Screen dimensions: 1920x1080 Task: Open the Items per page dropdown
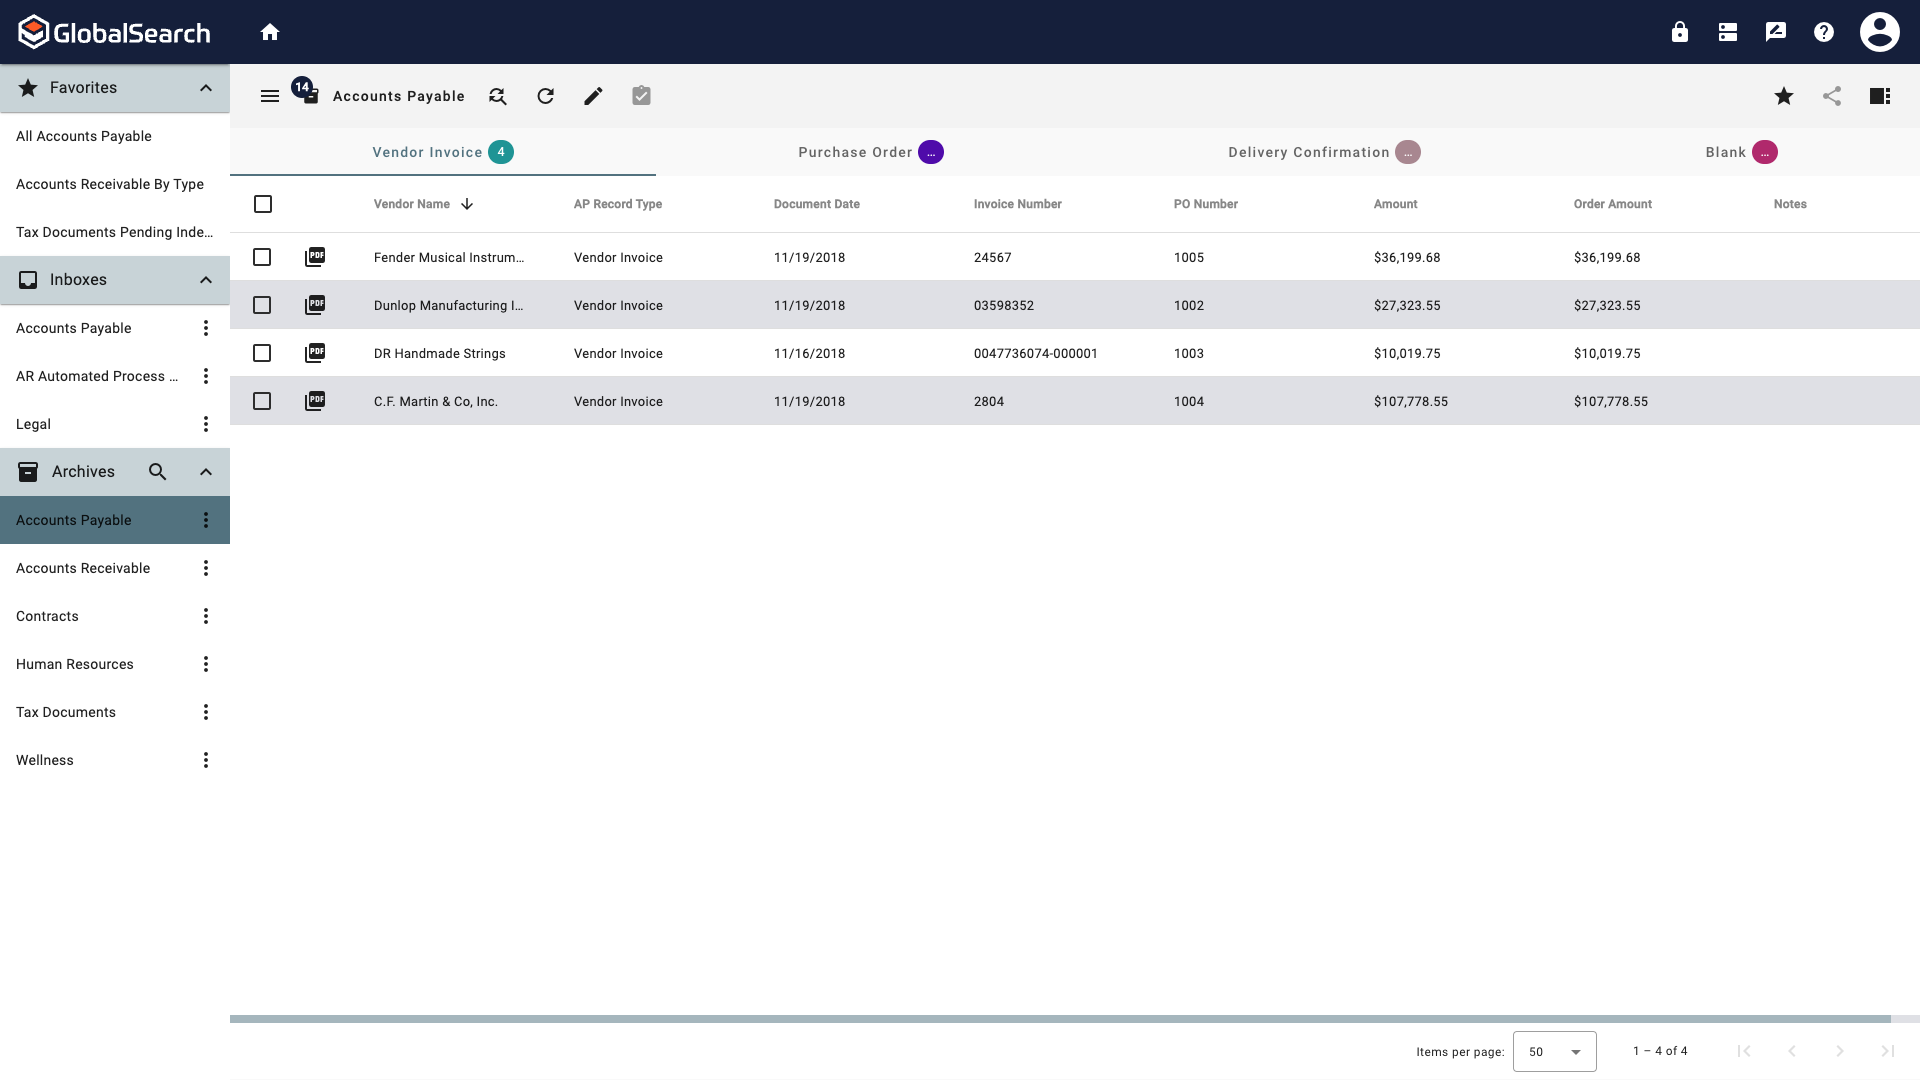(1554, 1051)
